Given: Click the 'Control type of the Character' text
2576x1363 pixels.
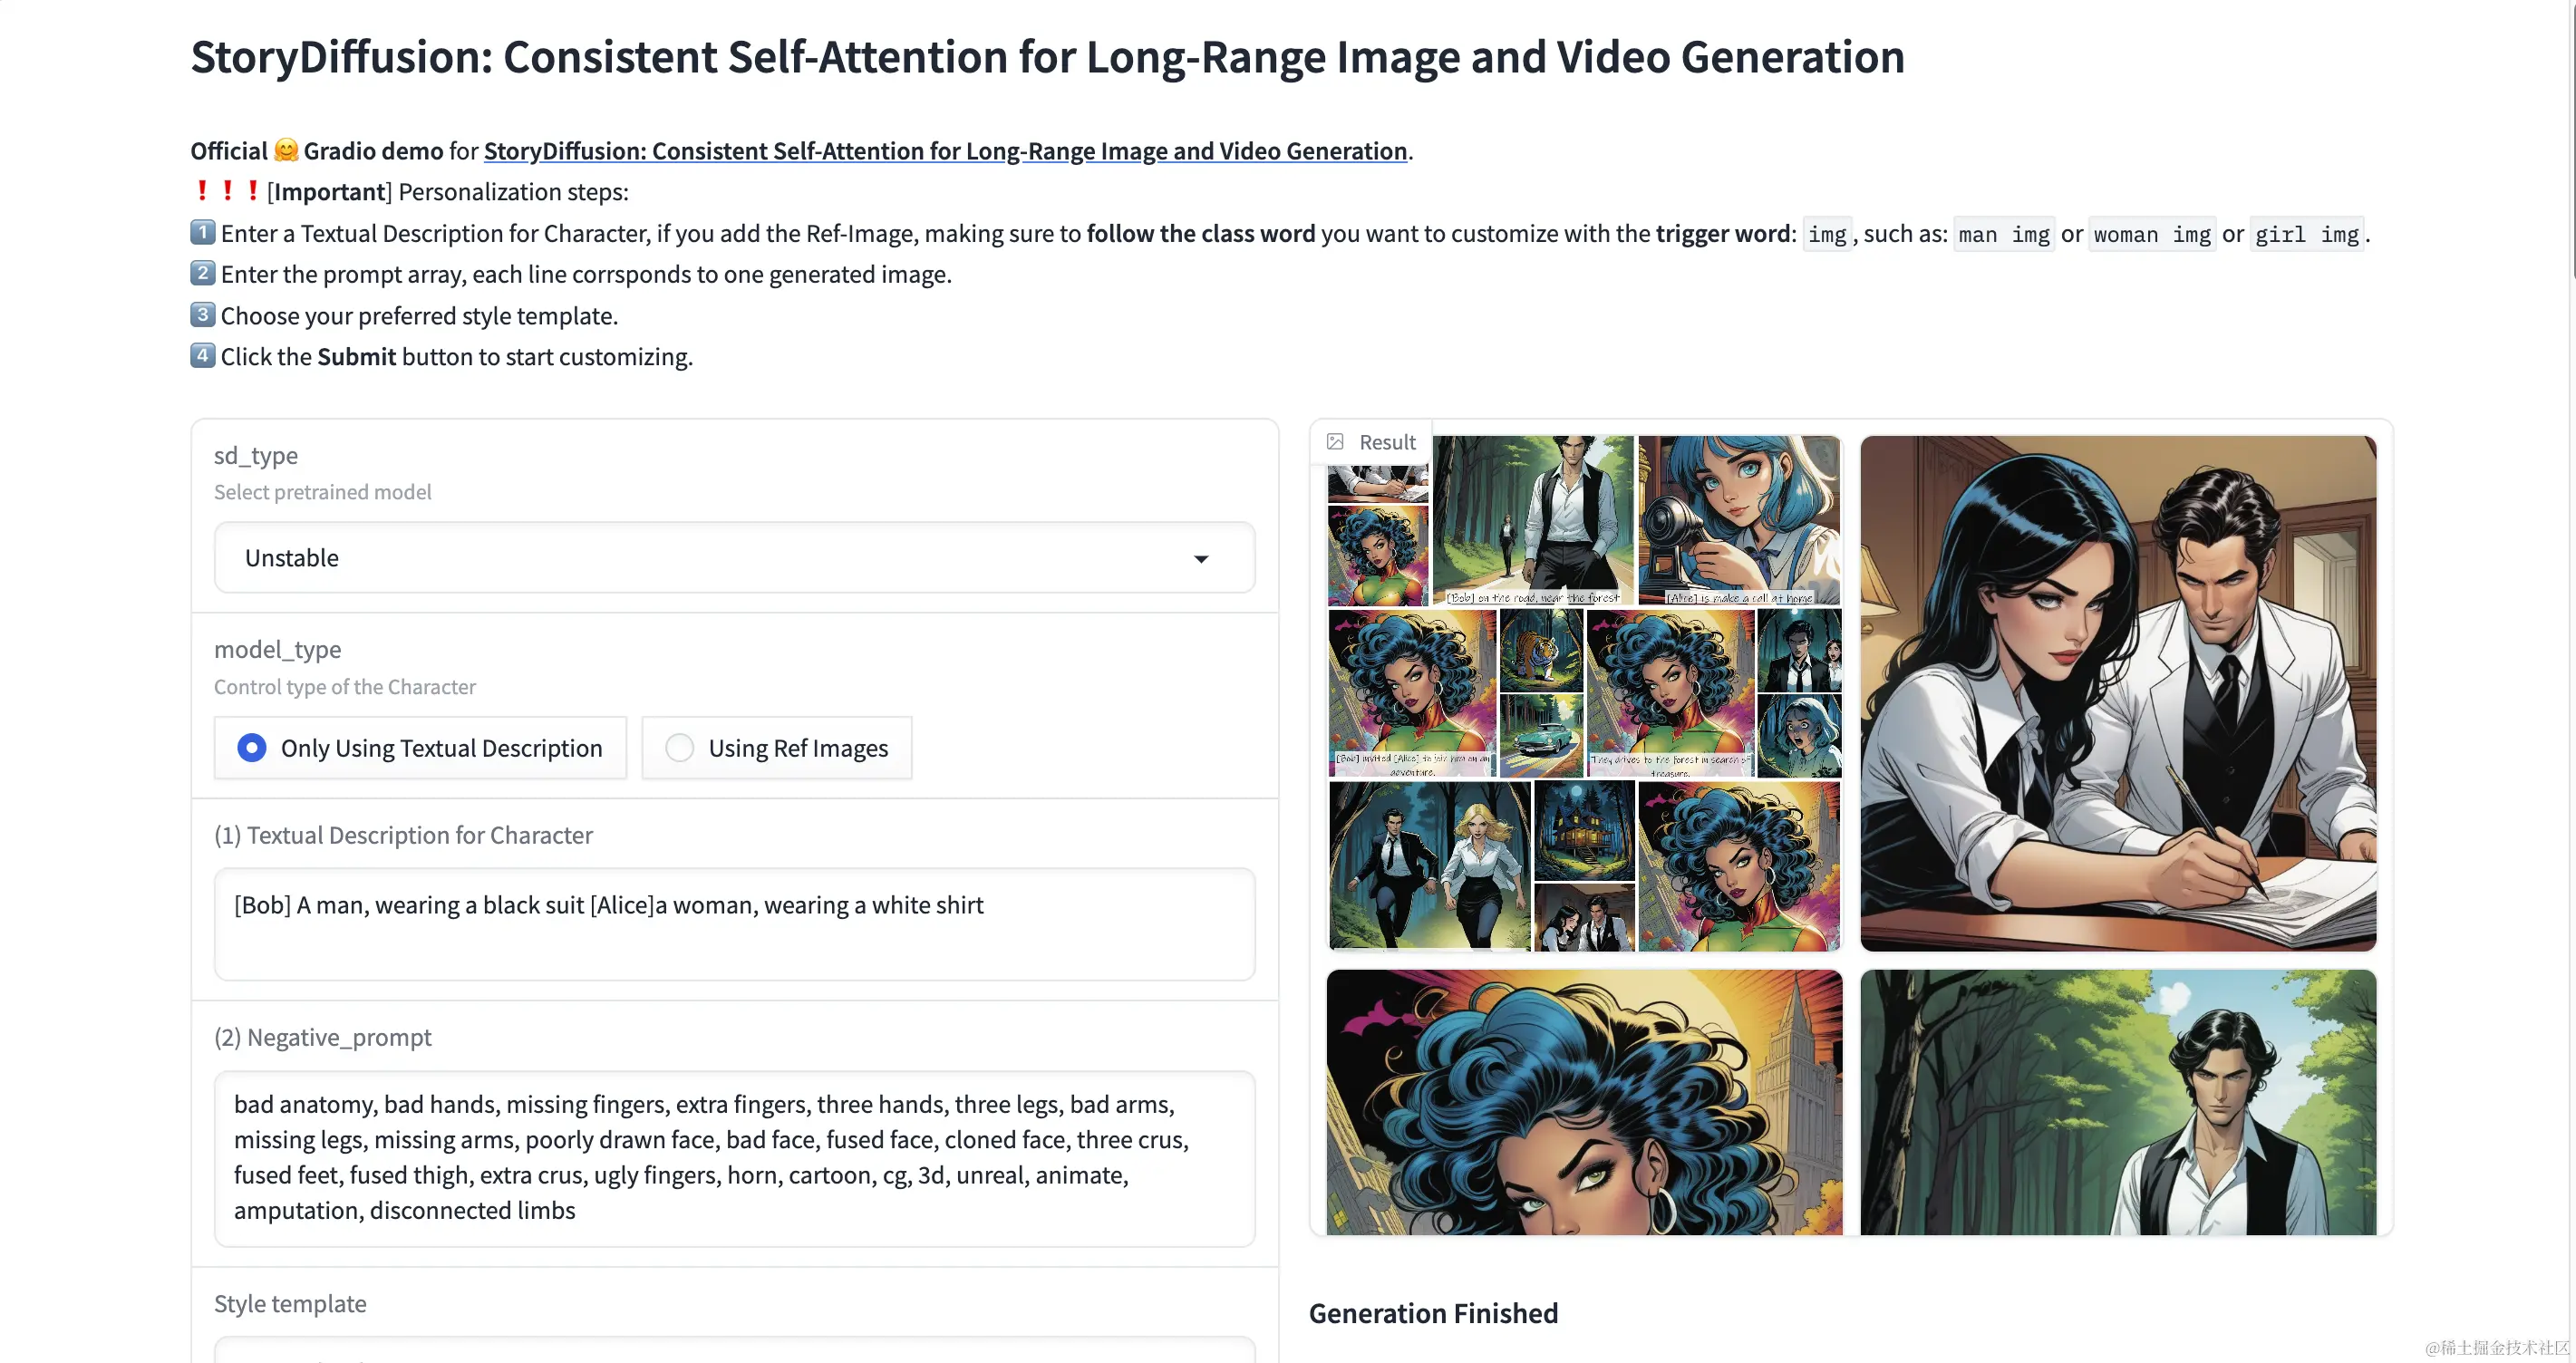Looking at the screenshot, I should point(345,687).
